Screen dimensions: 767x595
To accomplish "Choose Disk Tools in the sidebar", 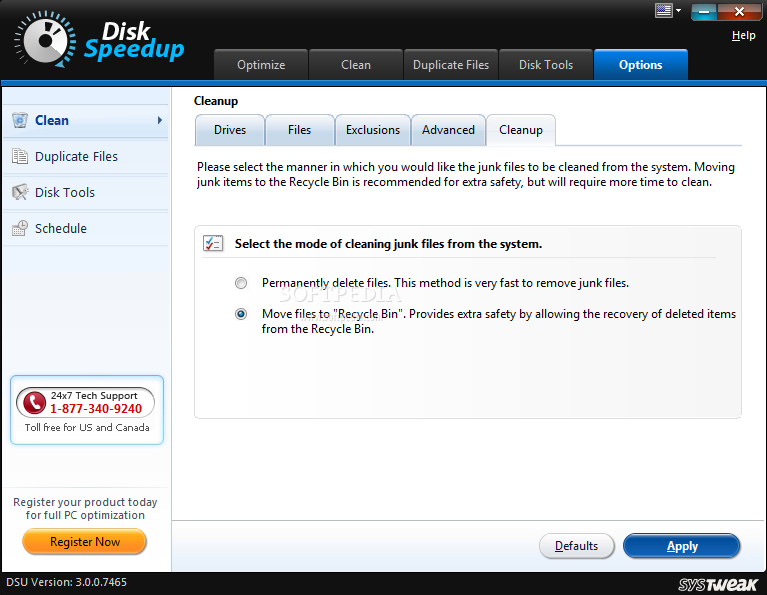I will 86,192.
